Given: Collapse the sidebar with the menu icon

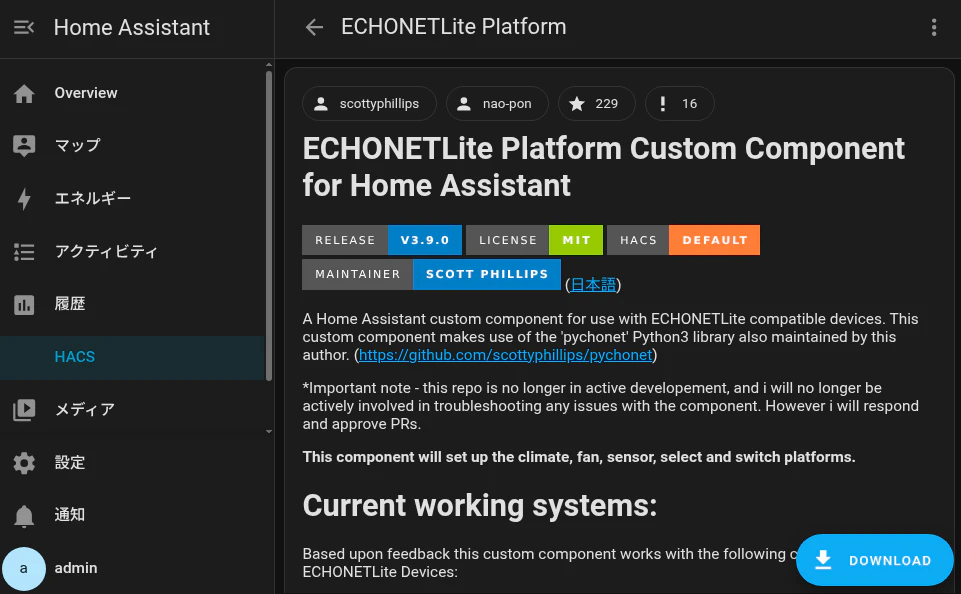Looking at the screenshot, I should (24, 28).
